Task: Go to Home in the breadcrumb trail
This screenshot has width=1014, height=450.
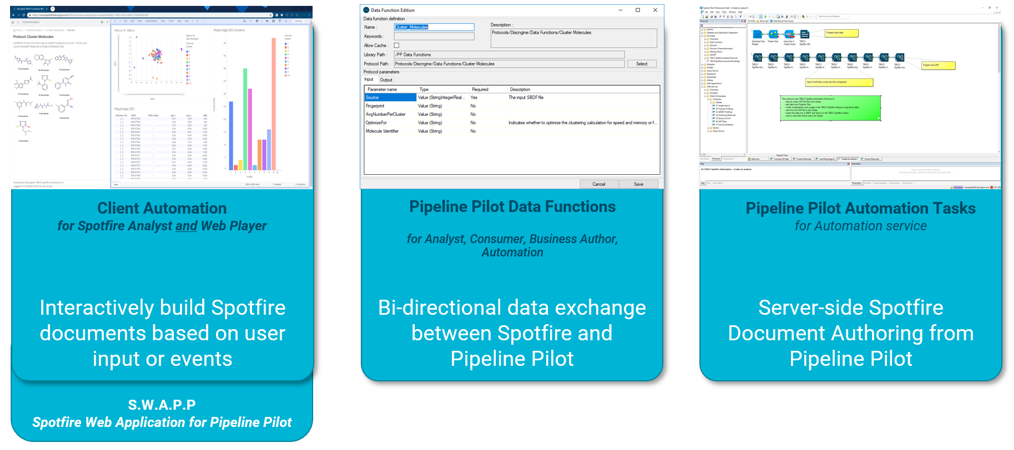Action: click(18, 30)
